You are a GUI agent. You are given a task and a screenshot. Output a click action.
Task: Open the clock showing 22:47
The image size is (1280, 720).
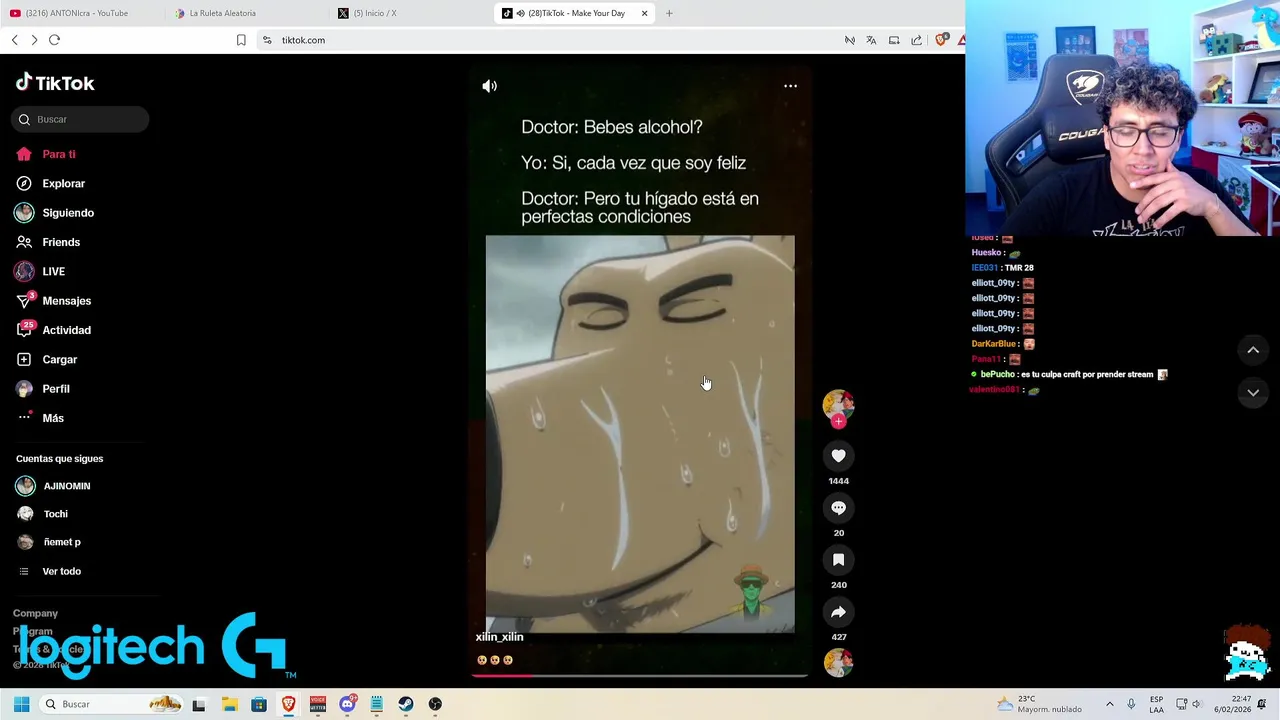coord(1232,704)
